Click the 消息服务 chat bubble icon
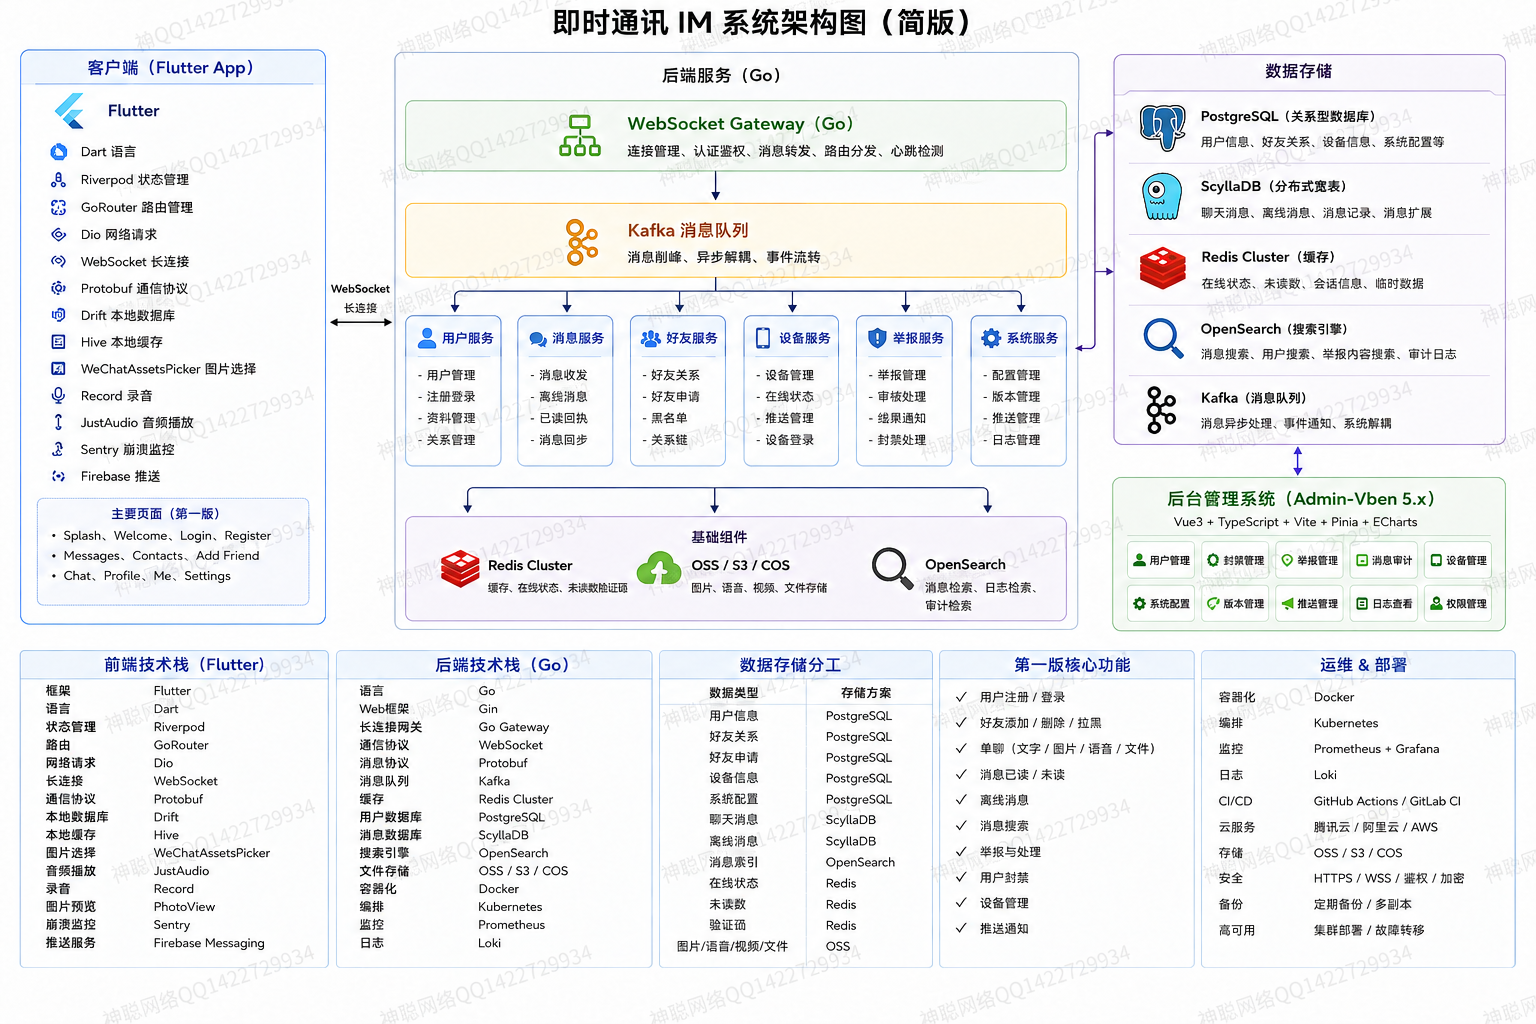Viewport: 1536px width, 1024px height. pyautogui.click(x=538, y=339)
